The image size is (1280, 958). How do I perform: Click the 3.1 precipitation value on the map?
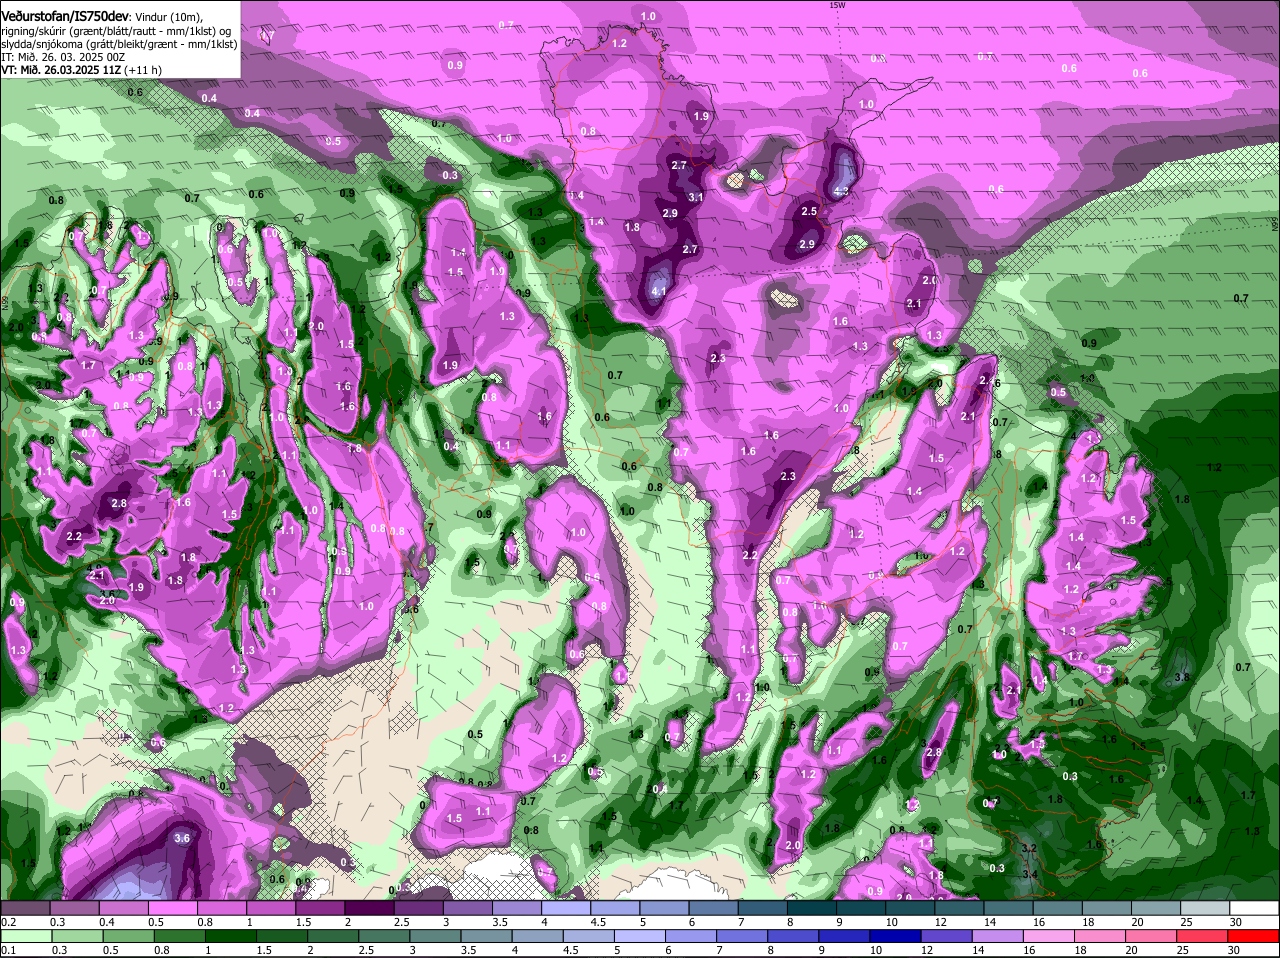pyautogui.click(x=697, y=198)
